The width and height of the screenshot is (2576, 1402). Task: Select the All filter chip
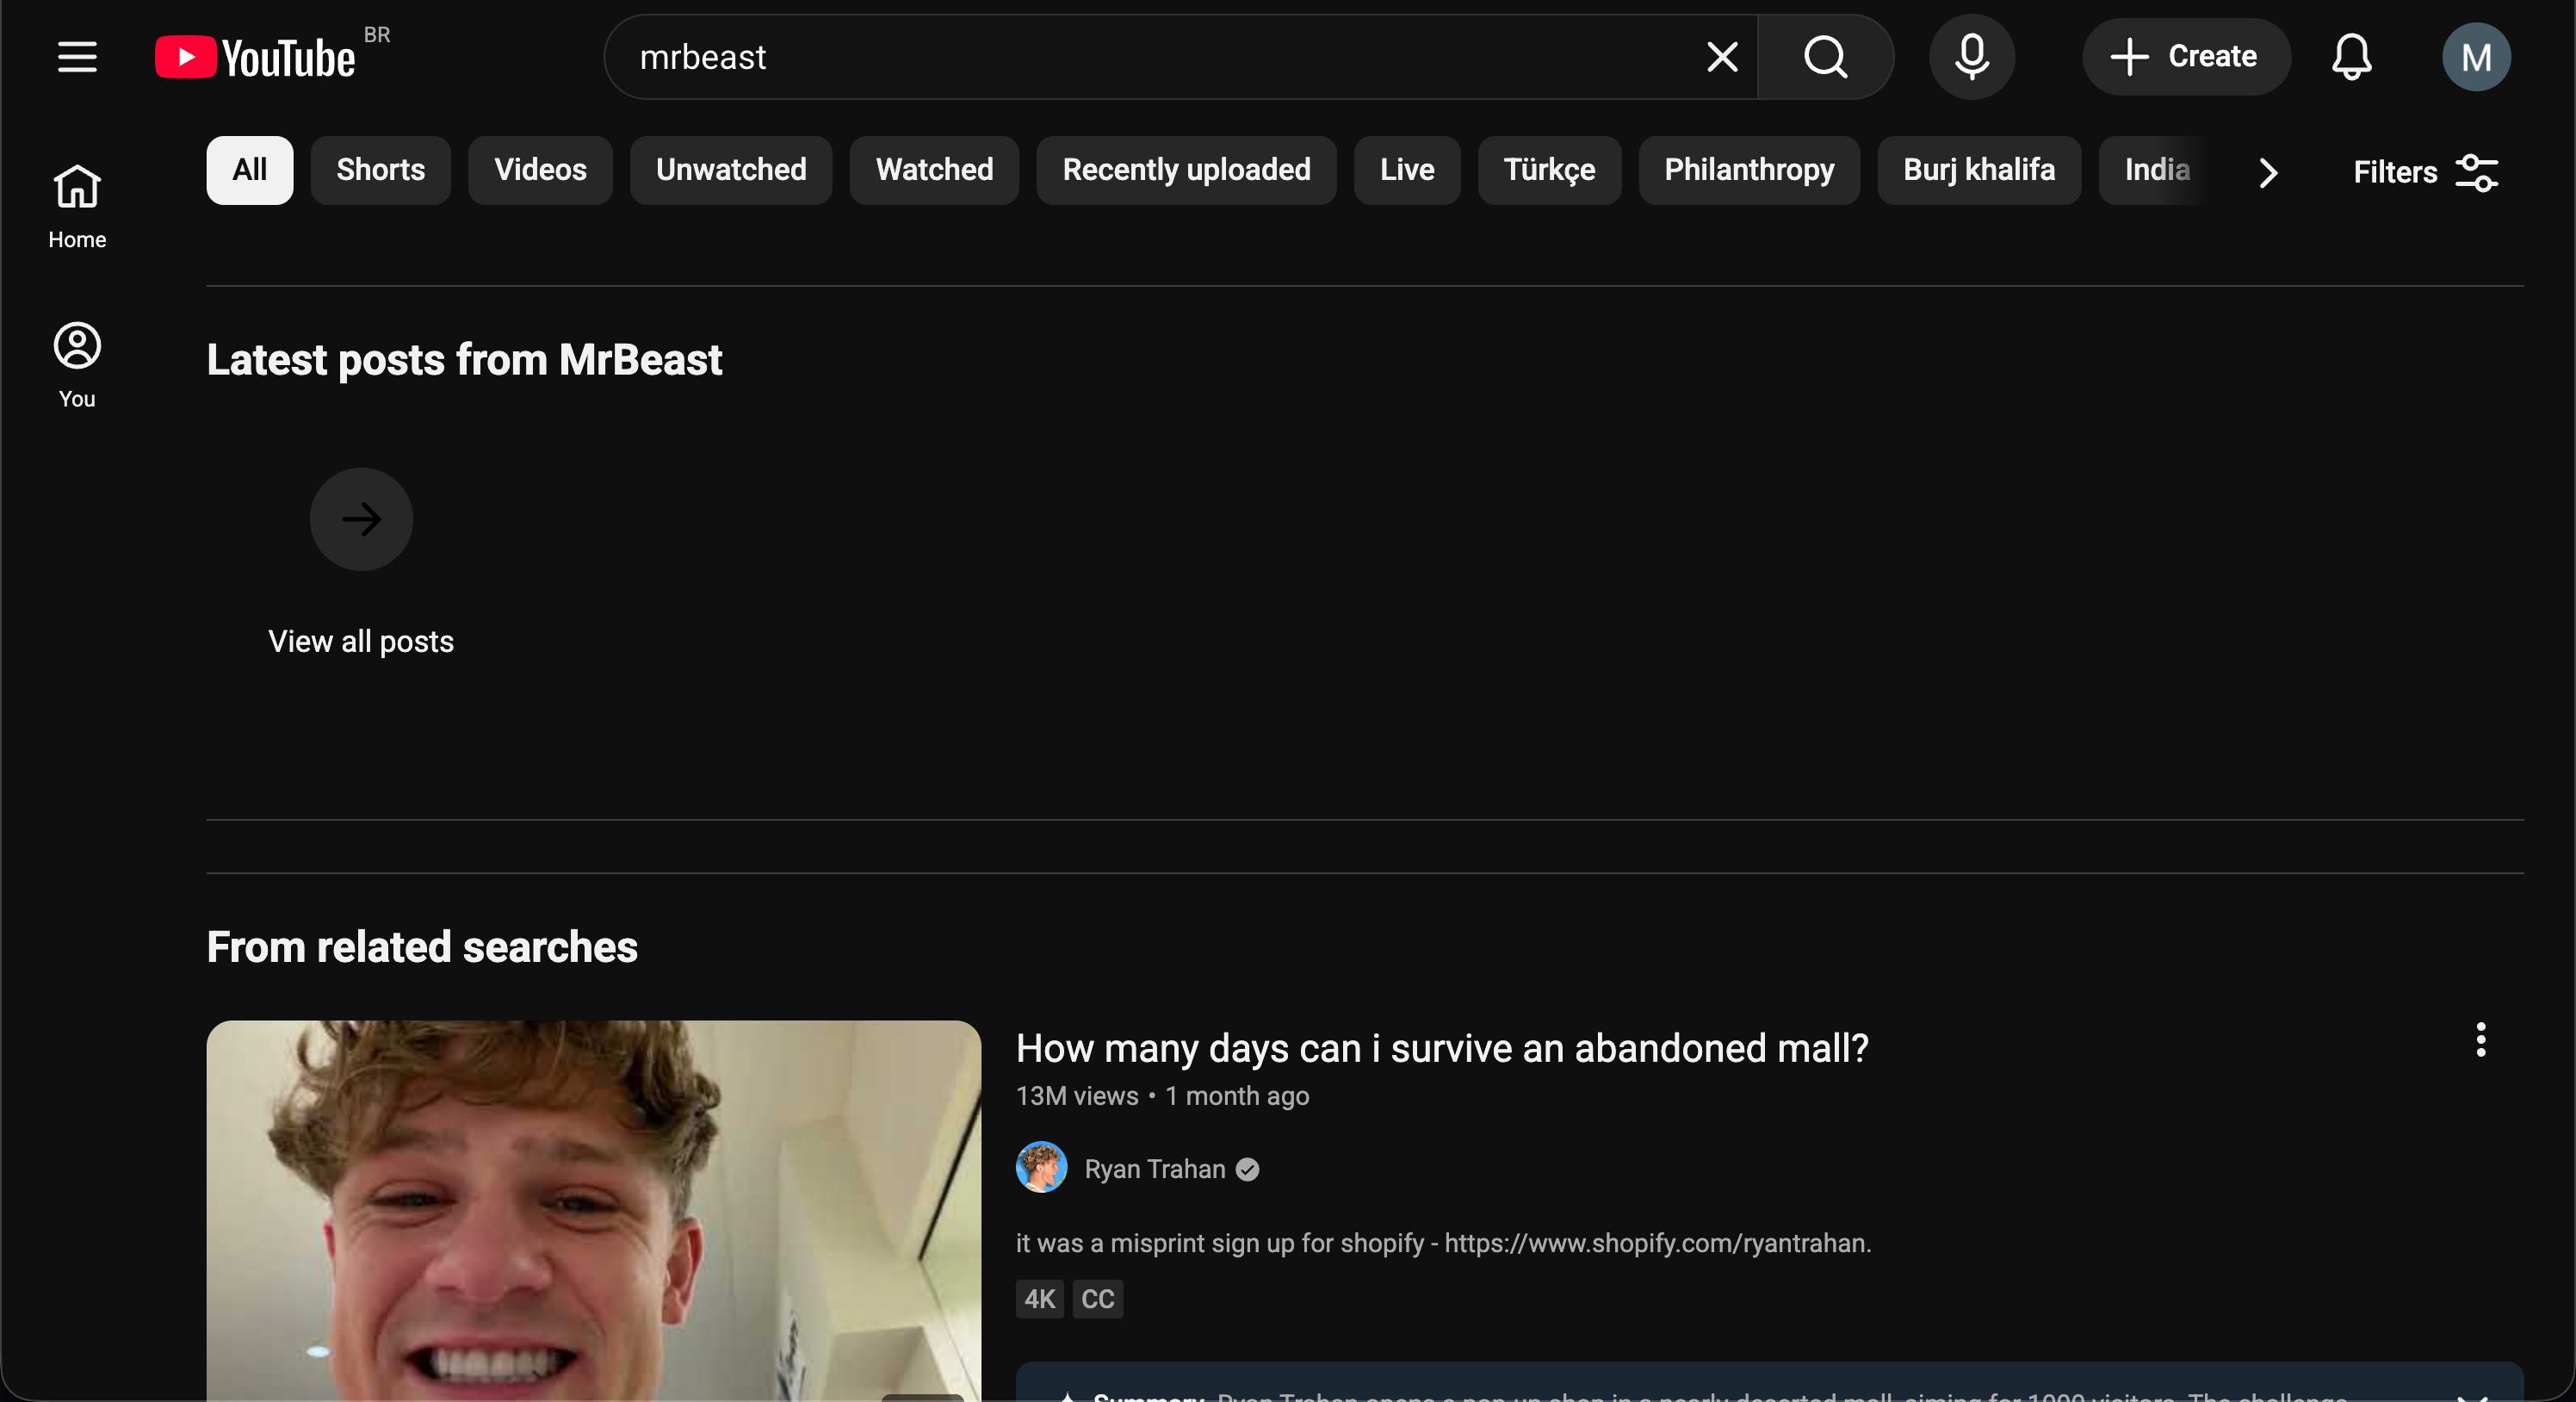250,170
